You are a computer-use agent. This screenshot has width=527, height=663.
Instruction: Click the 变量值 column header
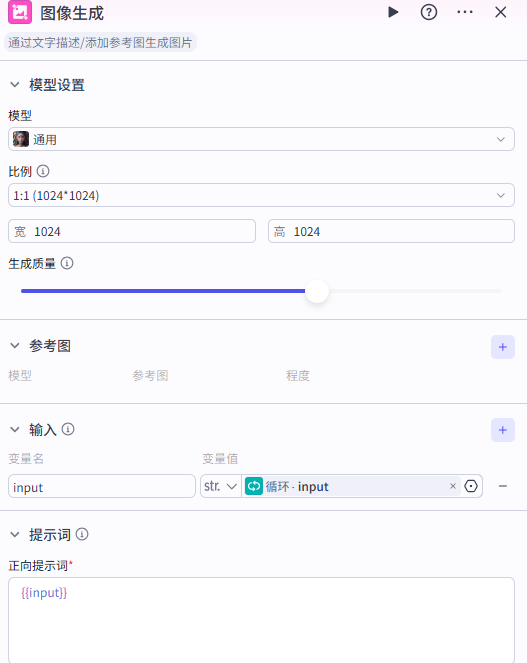220,458
